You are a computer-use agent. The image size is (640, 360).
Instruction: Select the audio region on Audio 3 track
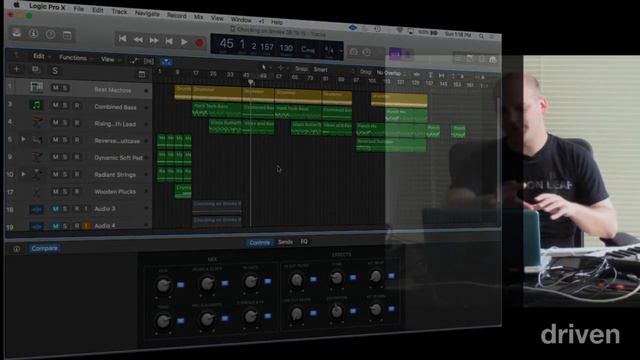coord(217,206)
